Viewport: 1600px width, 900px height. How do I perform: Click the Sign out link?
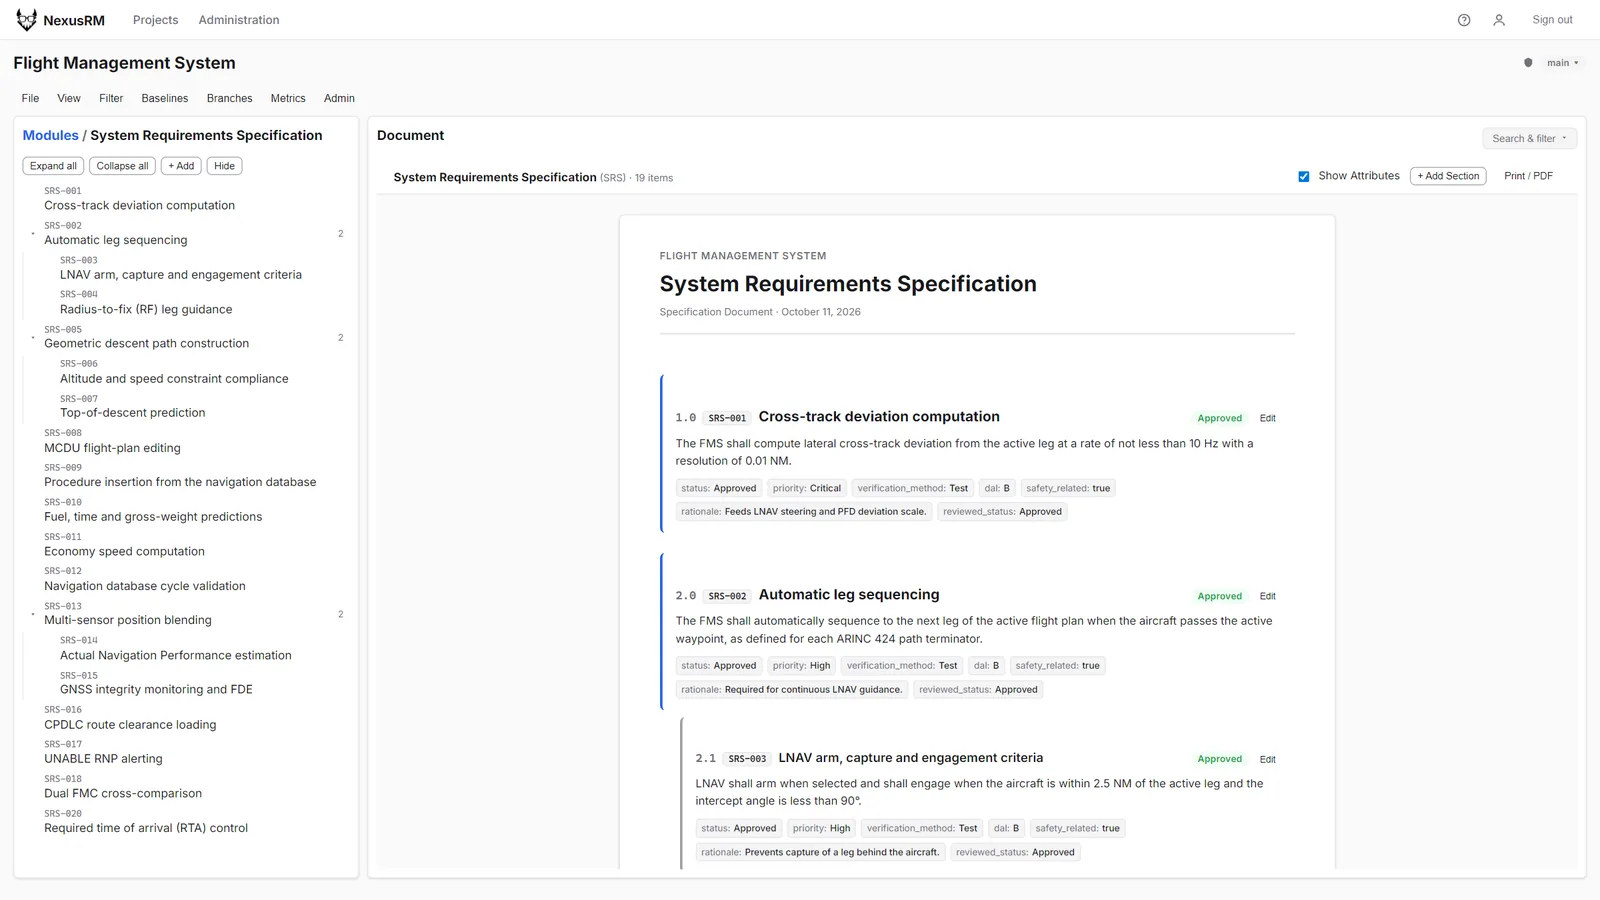click(1552, 20)
